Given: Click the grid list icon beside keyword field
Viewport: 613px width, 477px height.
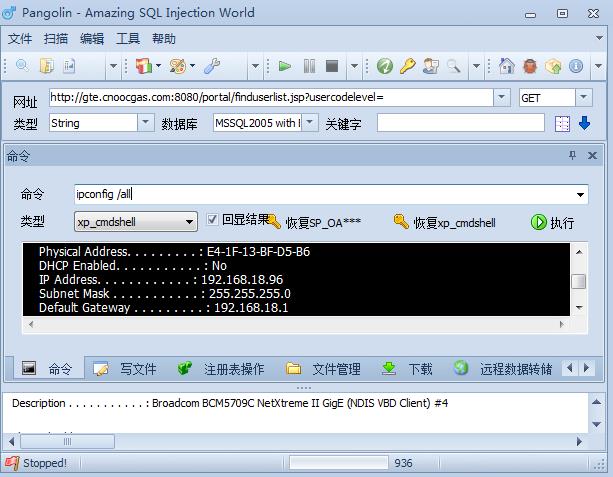Looking at the screenshot, I should pyautogui.click(x=562, y=124).
